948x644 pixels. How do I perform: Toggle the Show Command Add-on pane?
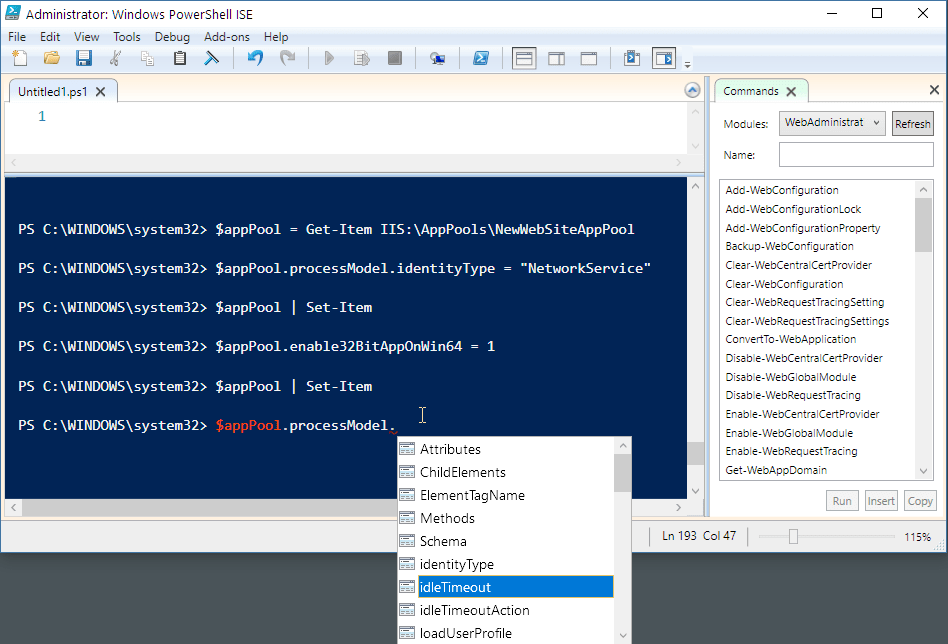pos(664,58)
